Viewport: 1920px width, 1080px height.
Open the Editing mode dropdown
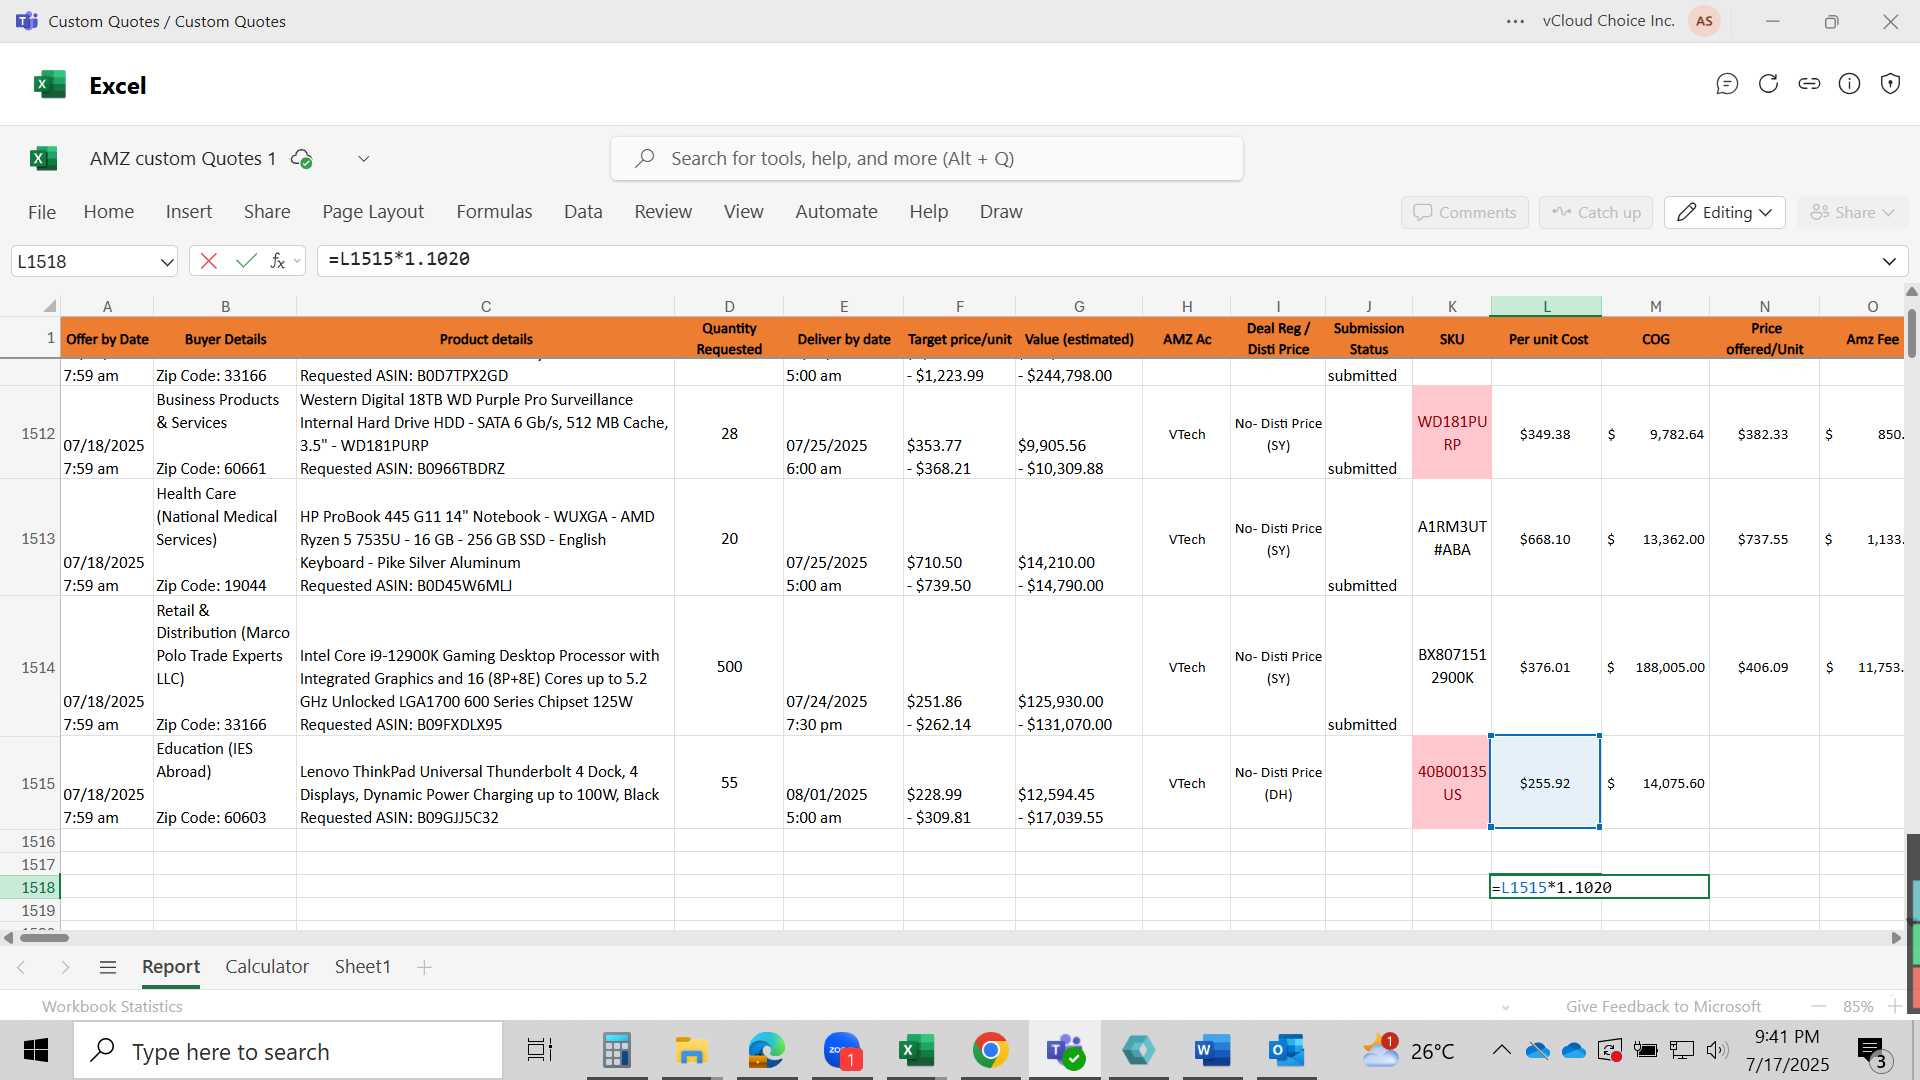pos(1725,212)
